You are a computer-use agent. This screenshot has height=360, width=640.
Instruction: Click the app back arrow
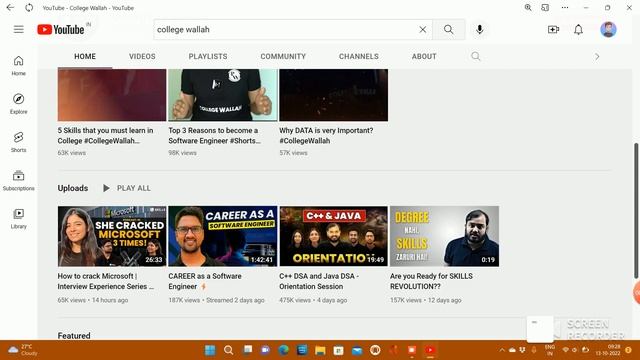(x=10, y=7)
